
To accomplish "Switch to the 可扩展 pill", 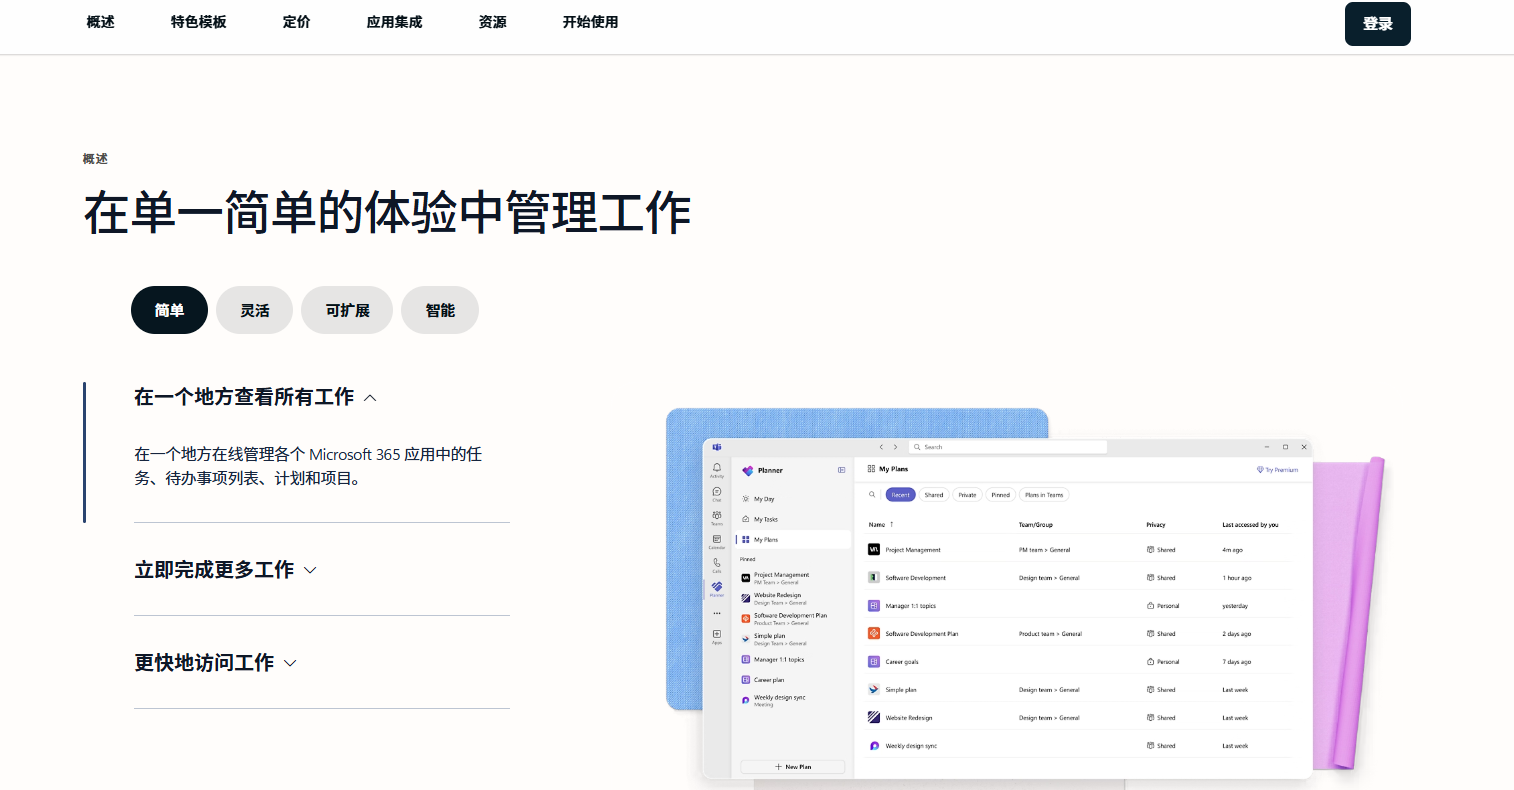I will 347,310.
